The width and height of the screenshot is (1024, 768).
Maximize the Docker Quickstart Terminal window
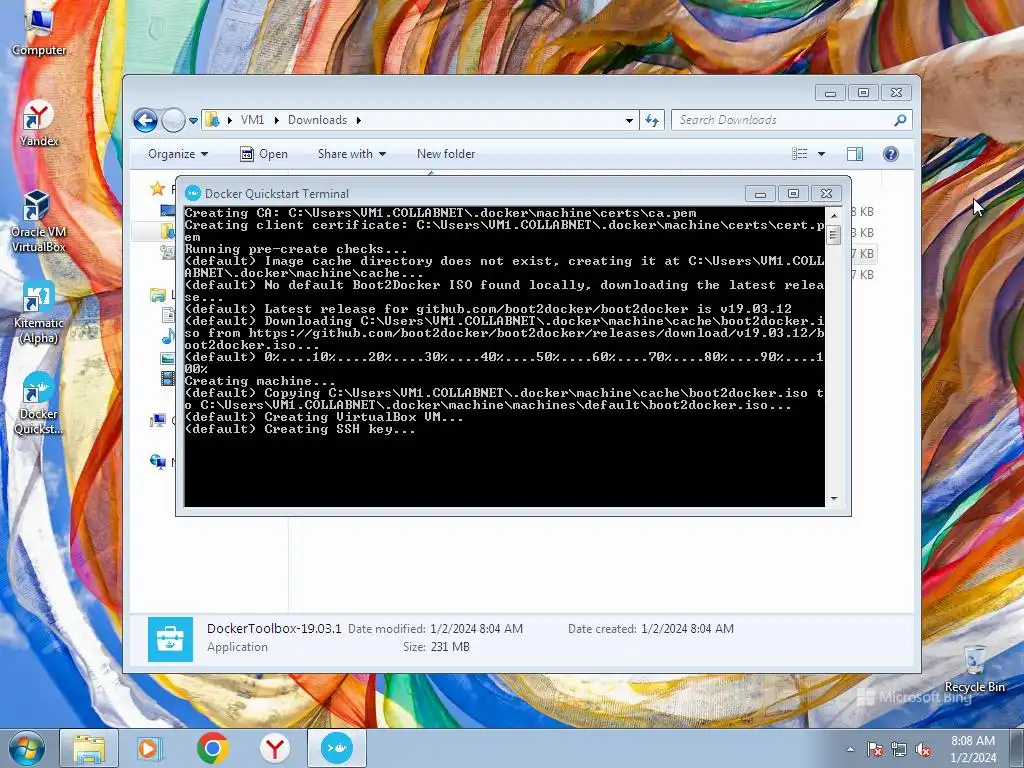coord(793,193)
